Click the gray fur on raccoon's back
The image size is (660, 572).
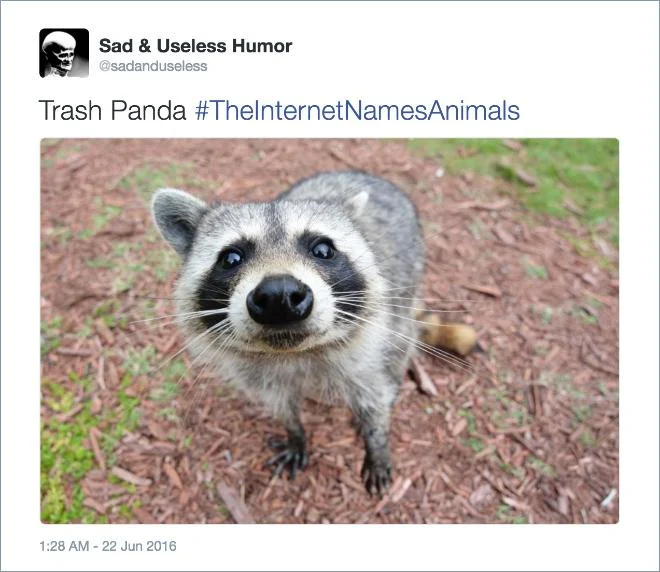(375, 198)
